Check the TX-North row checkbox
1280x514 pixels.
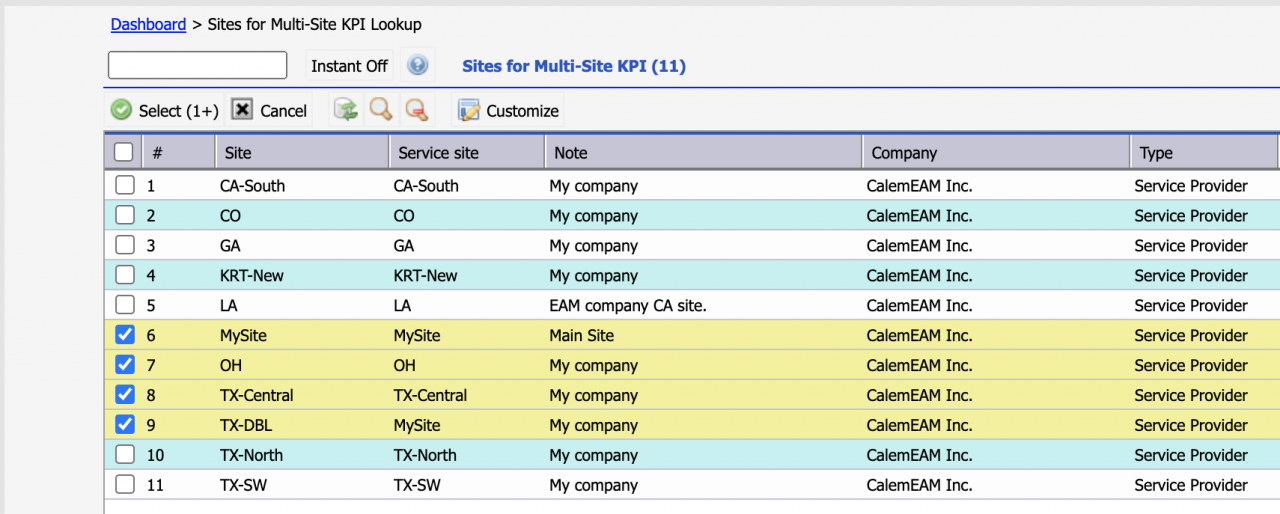tap(124, 455)
